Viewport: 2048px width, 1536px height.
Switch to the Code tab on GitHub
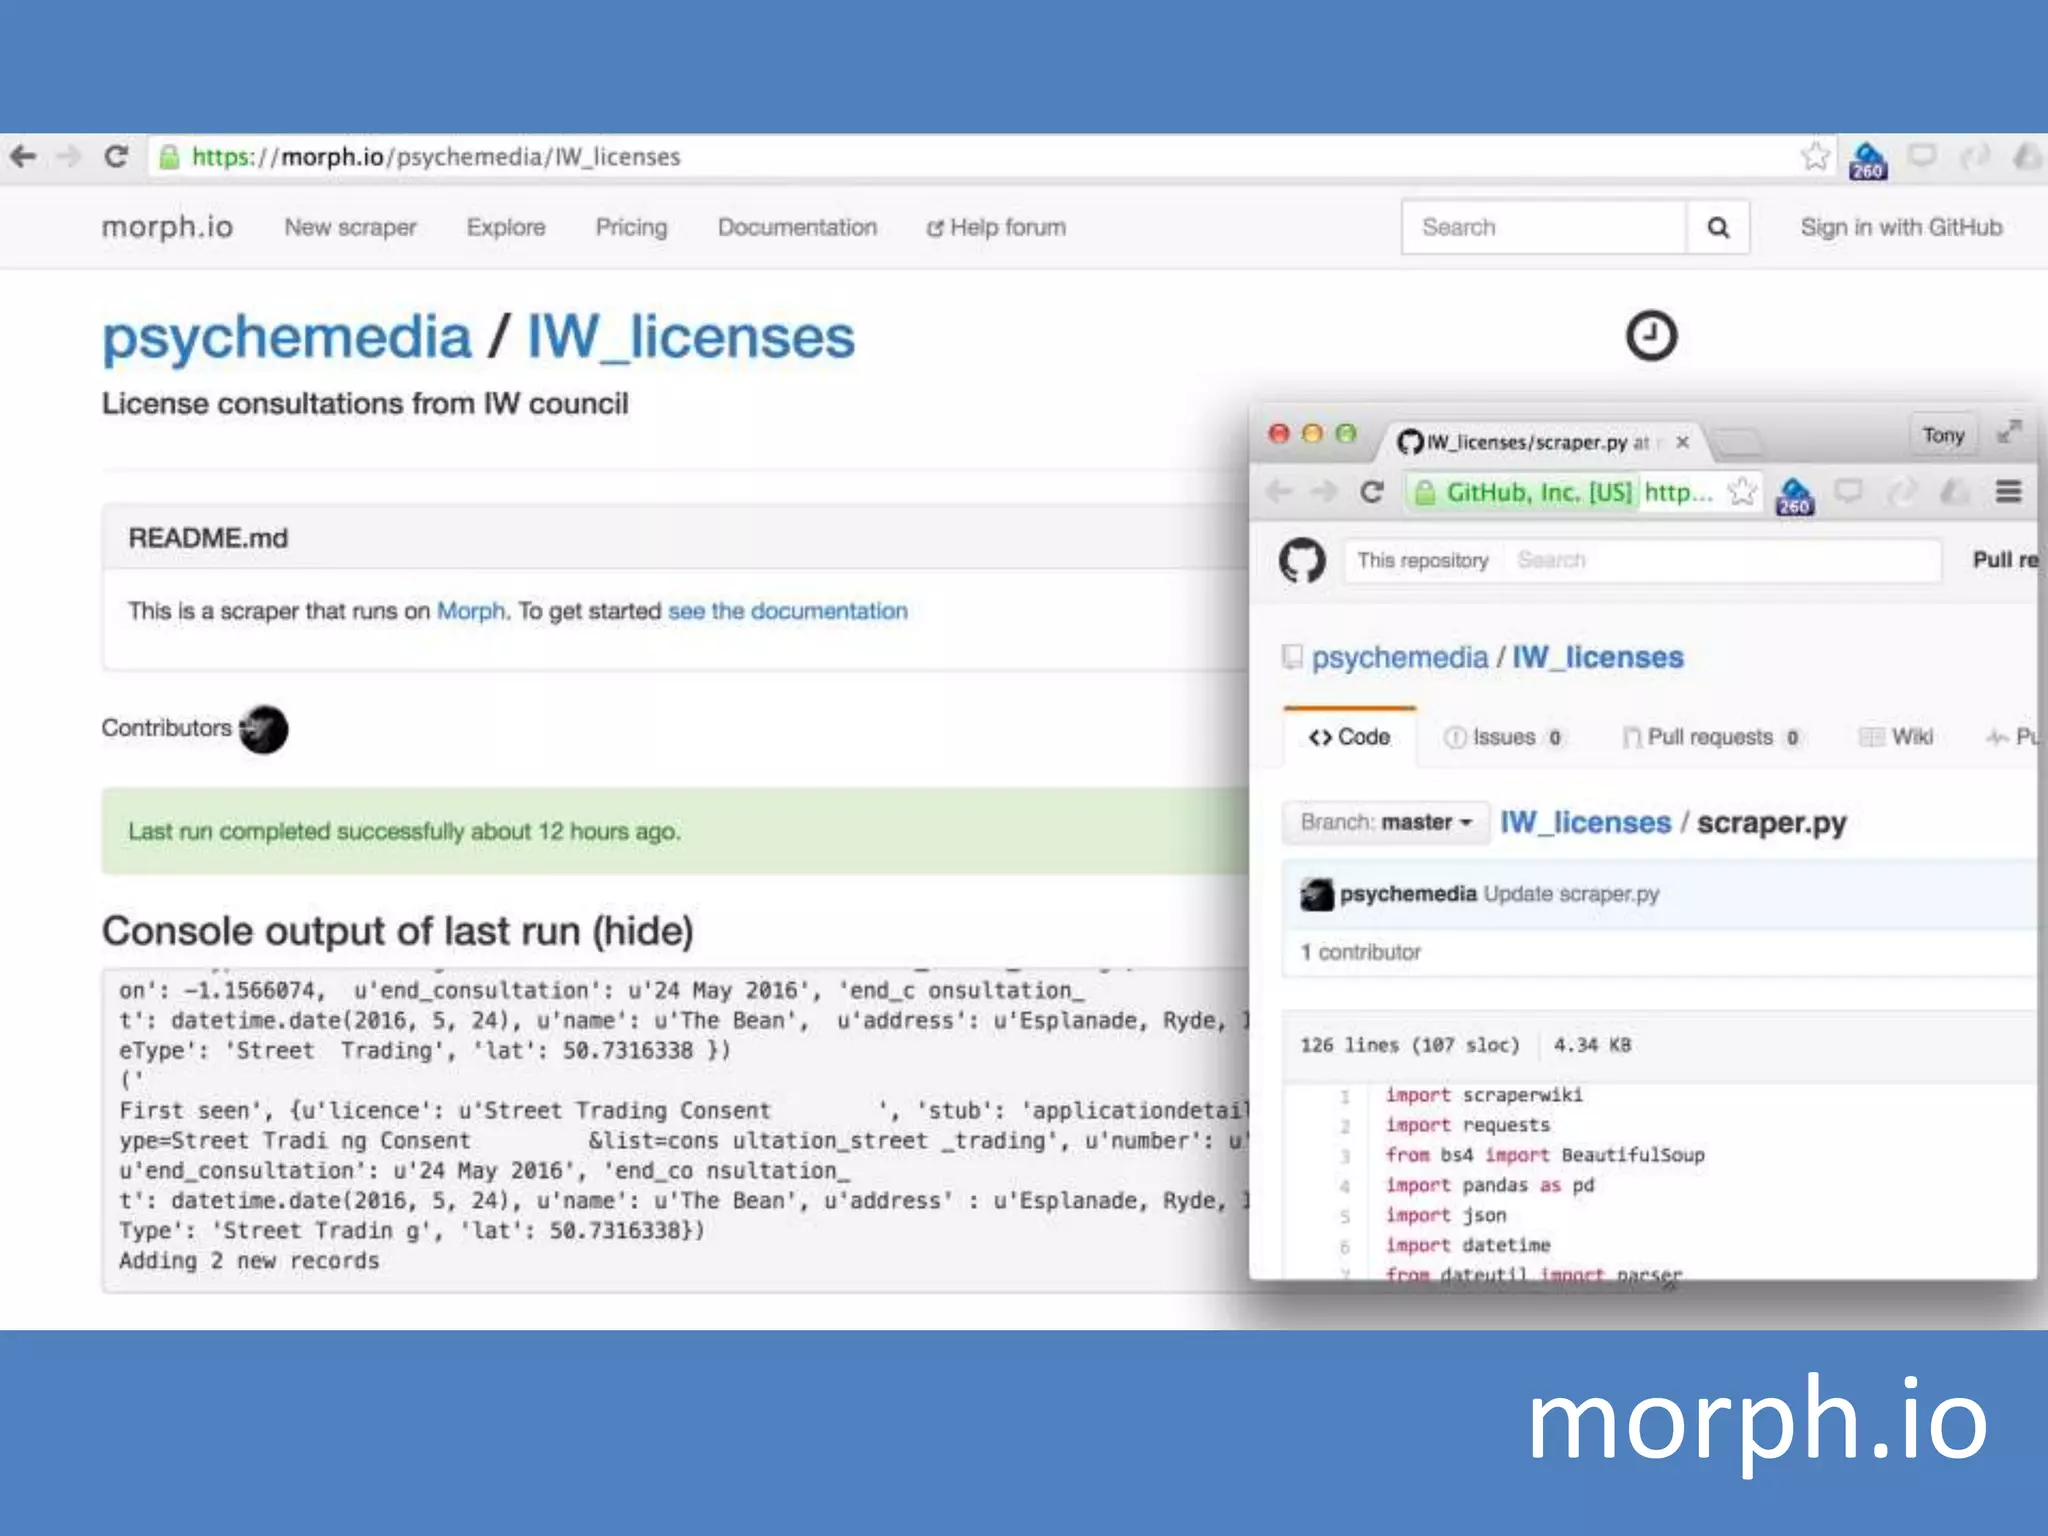[1350, 737]
